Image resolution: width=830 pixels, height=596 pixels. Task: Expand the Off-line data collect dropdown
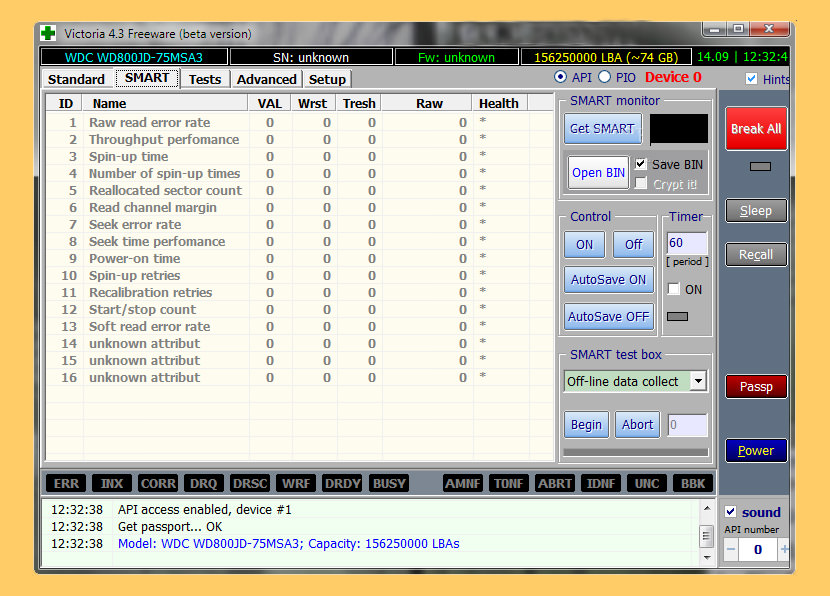coord(698,381)
